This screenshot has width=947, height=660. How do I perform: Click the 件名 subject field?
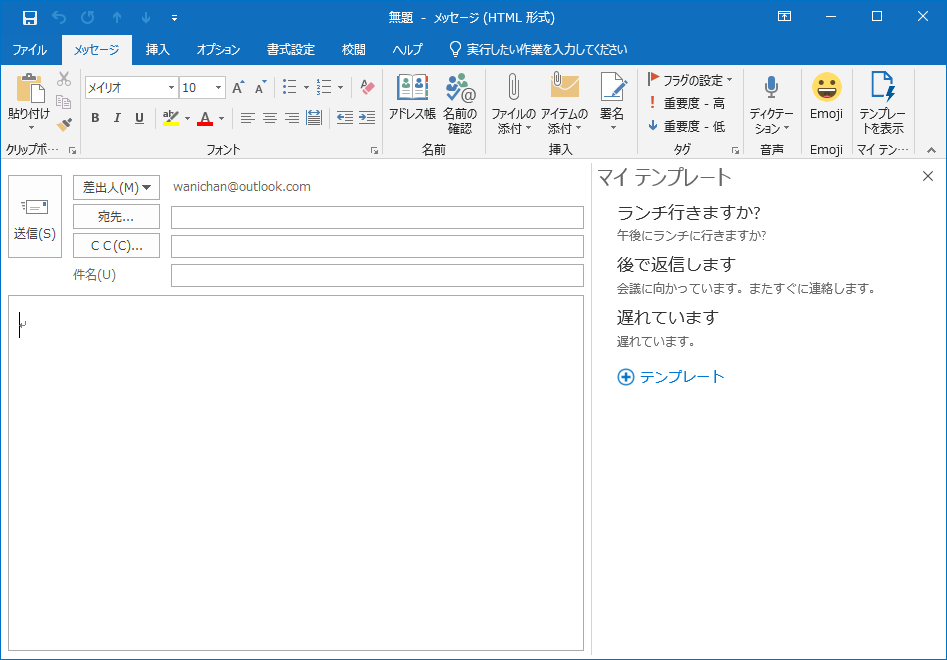coord(377,275)
